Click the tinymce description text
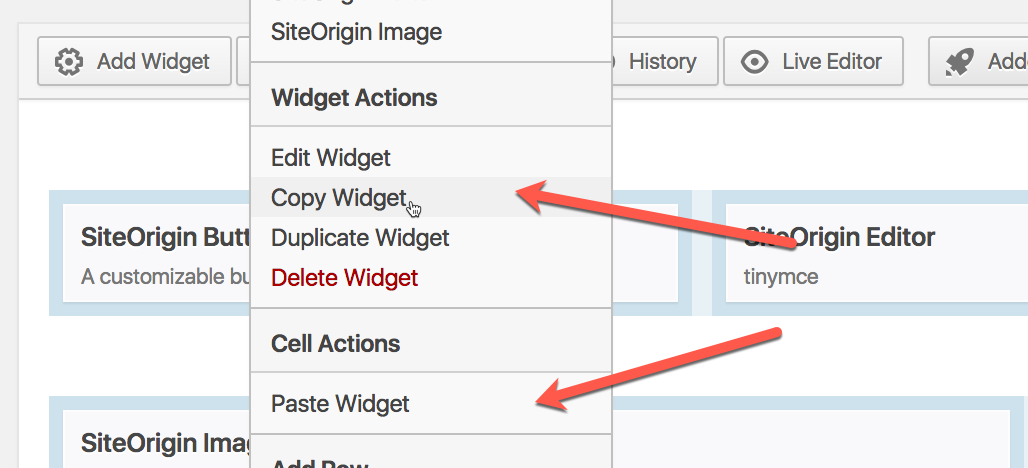 [x=781, y=277]
